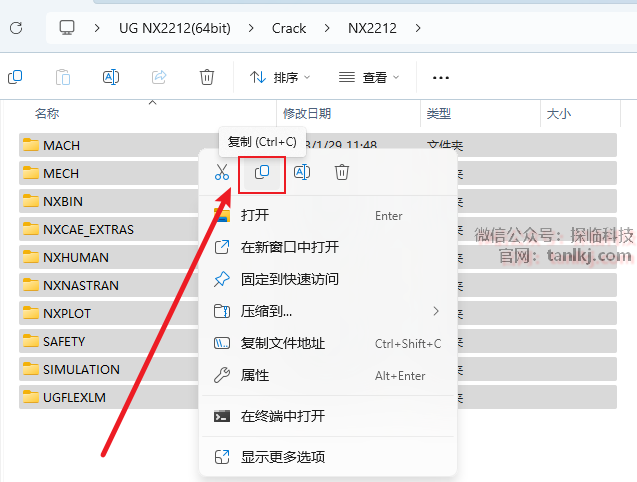637x482 pixels.
Task: Click the SAFETY folder icon
Action: [31, 341]
